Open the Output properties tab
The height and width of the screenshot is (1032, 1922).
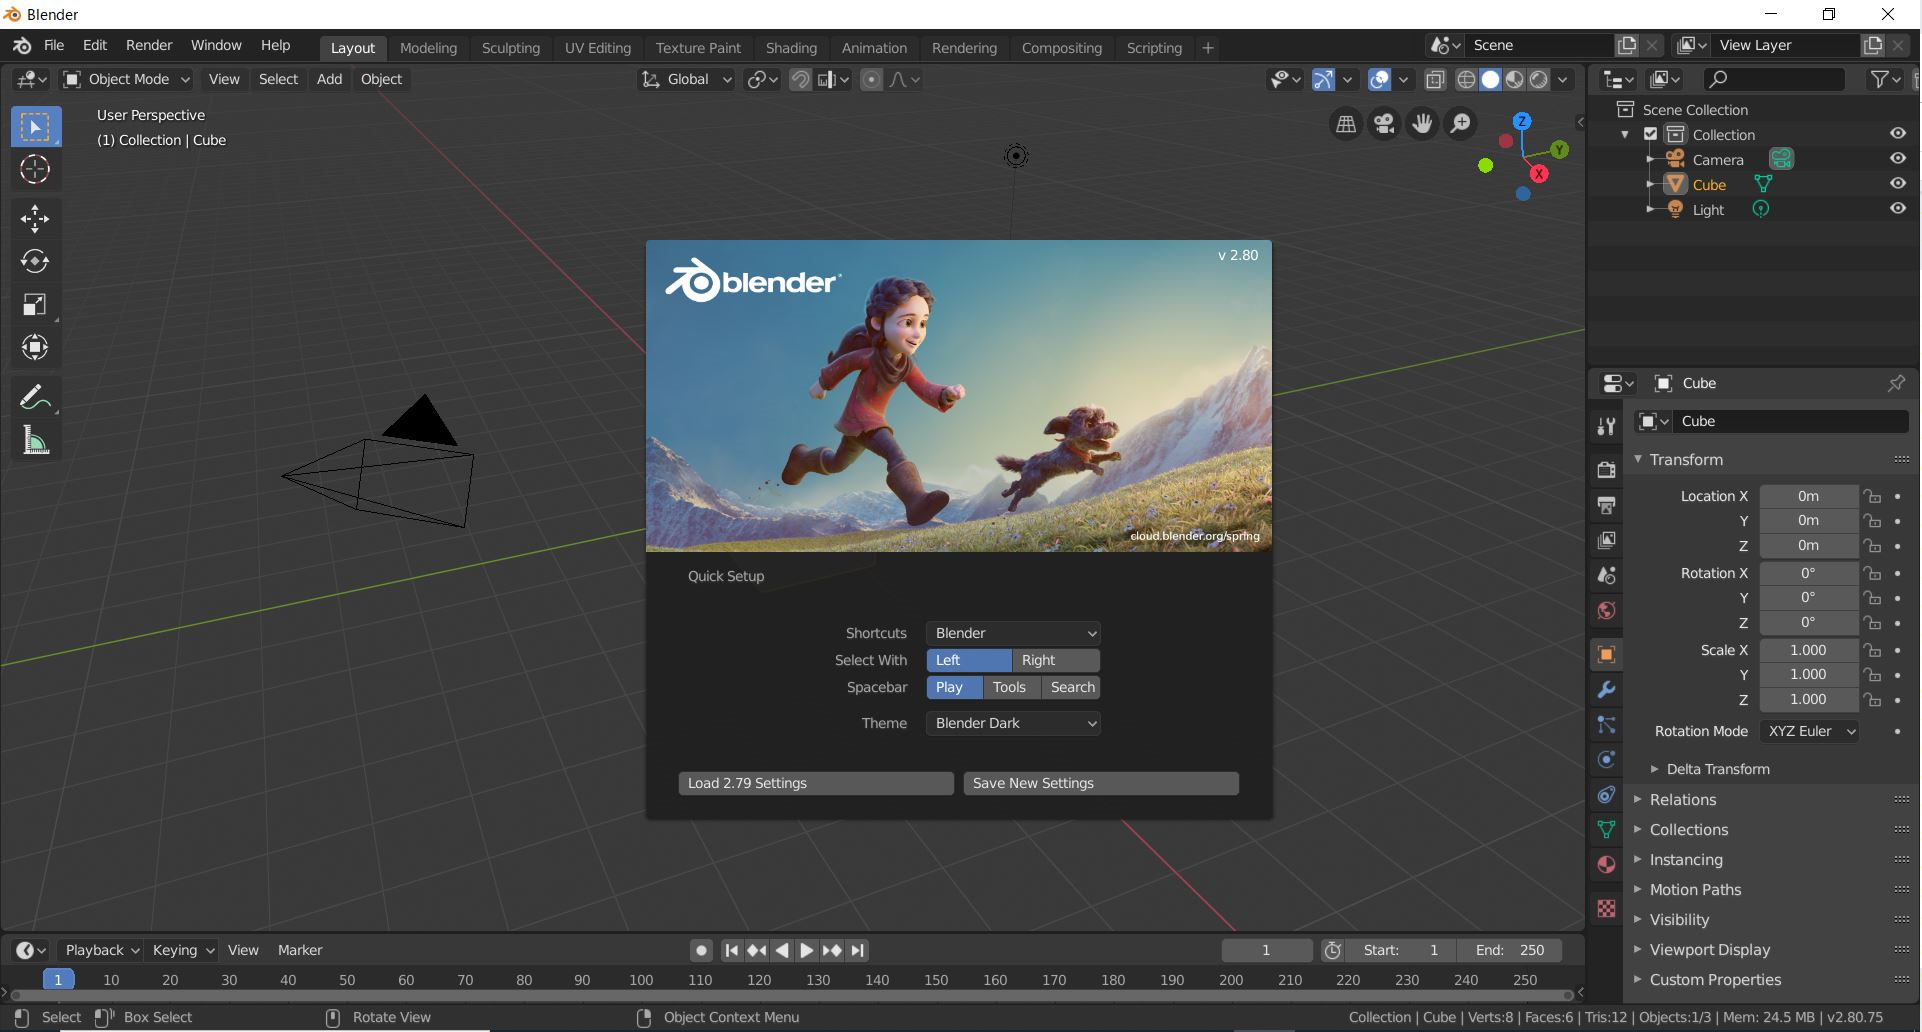(1606, 505)
